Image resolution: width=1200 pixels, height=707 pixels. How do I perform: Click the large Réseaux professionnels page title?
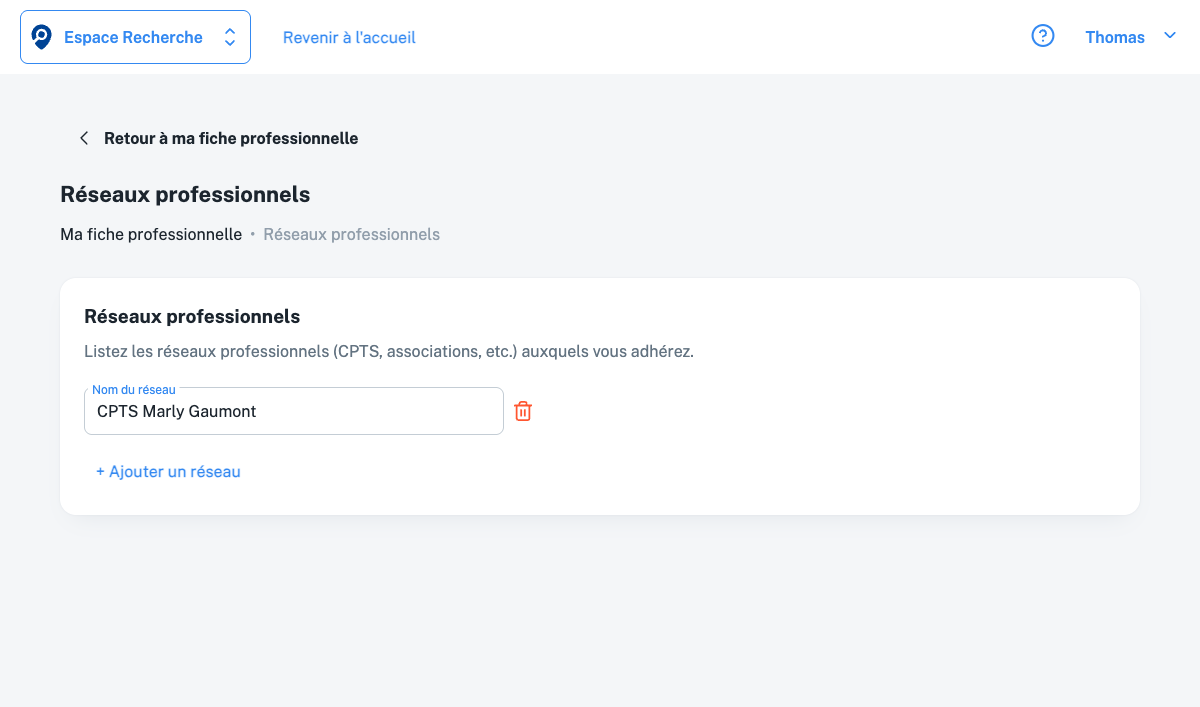(x=185, y=194)
